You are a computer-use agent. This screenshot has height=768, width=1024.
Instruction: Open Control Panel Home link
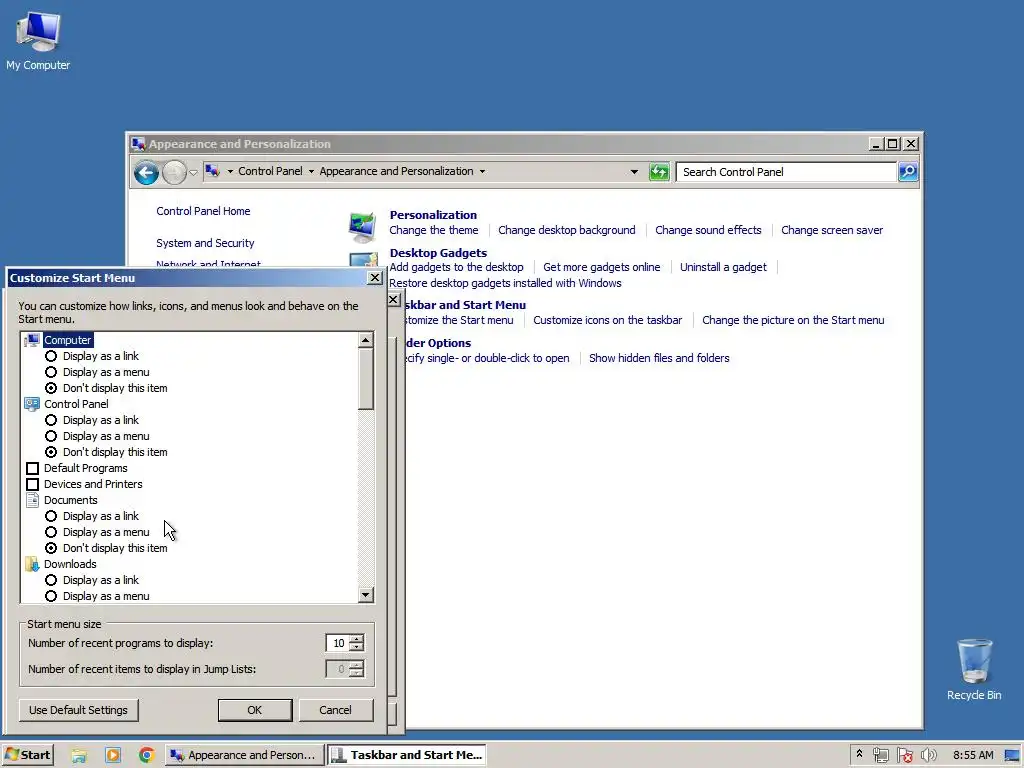point(203,211)
